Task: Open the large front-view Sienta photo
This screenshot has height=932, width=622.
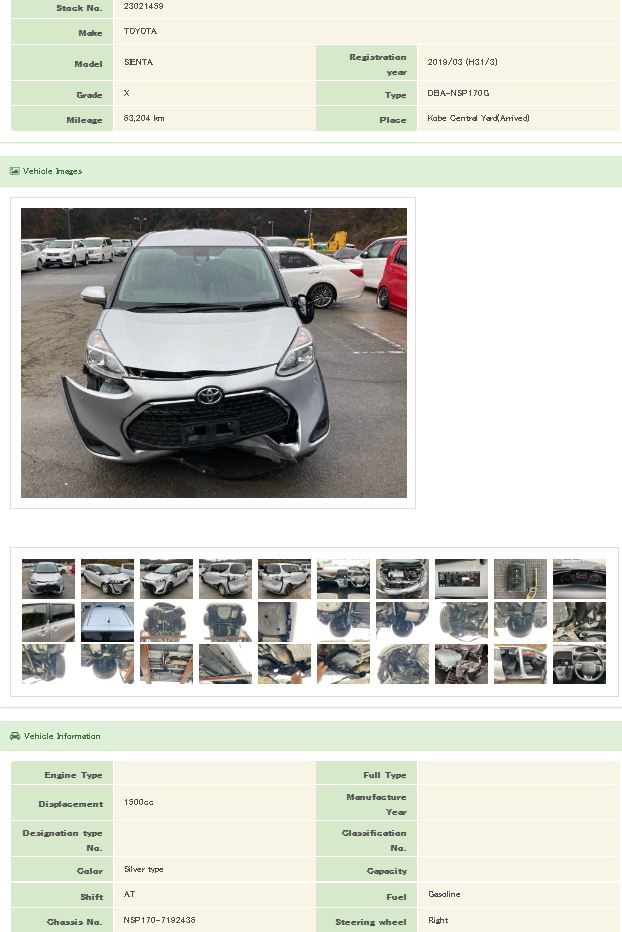Action: point(213,352)
